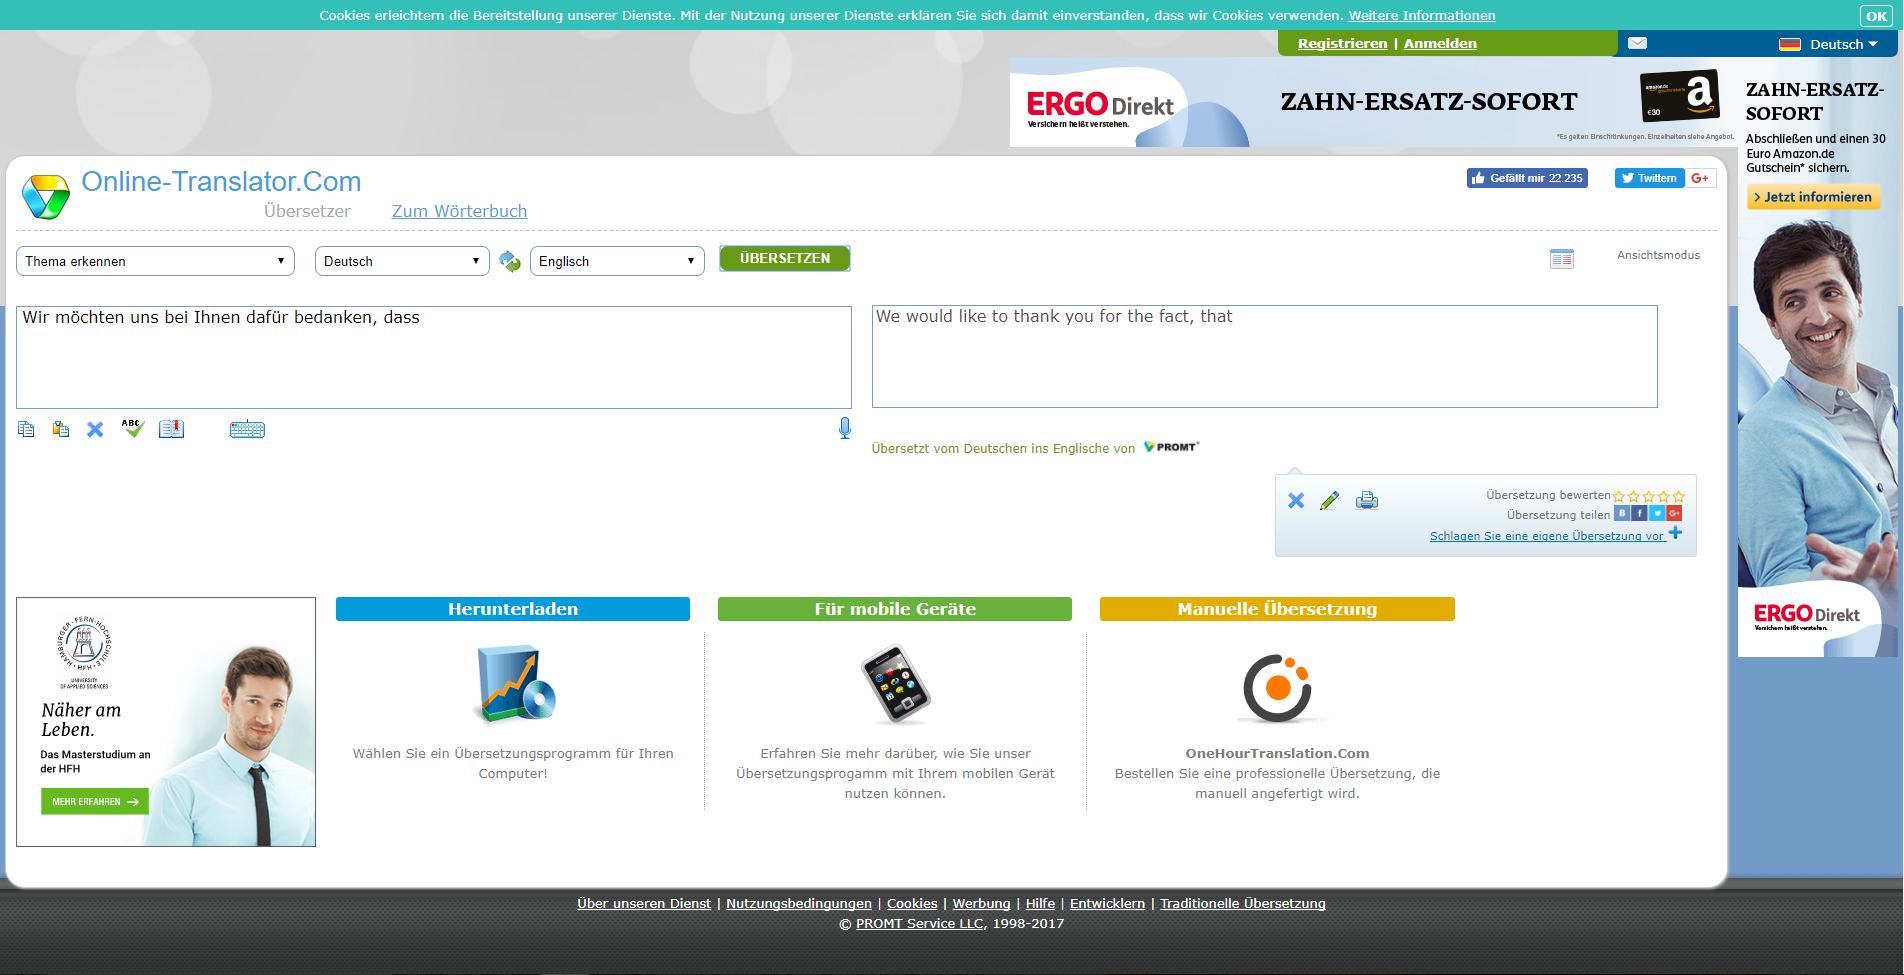Swap languages with the arrows icon
The width and height of the screenshot is (1904, 975).
click(x=510, y=261)
